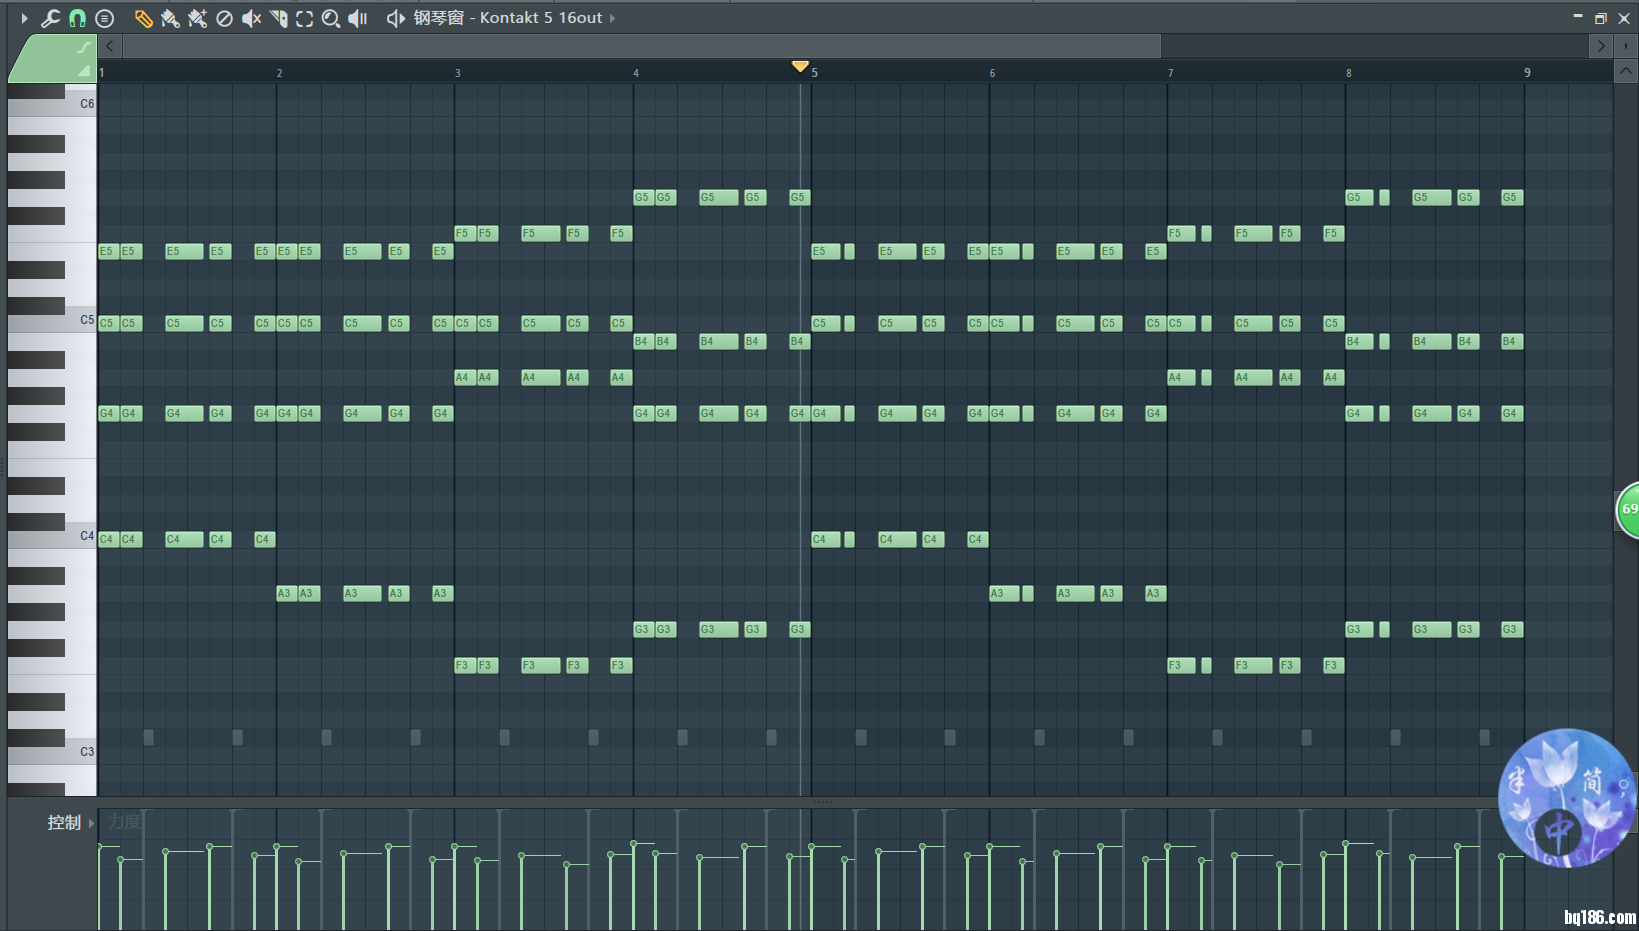Click the C3 piano key

52,753
